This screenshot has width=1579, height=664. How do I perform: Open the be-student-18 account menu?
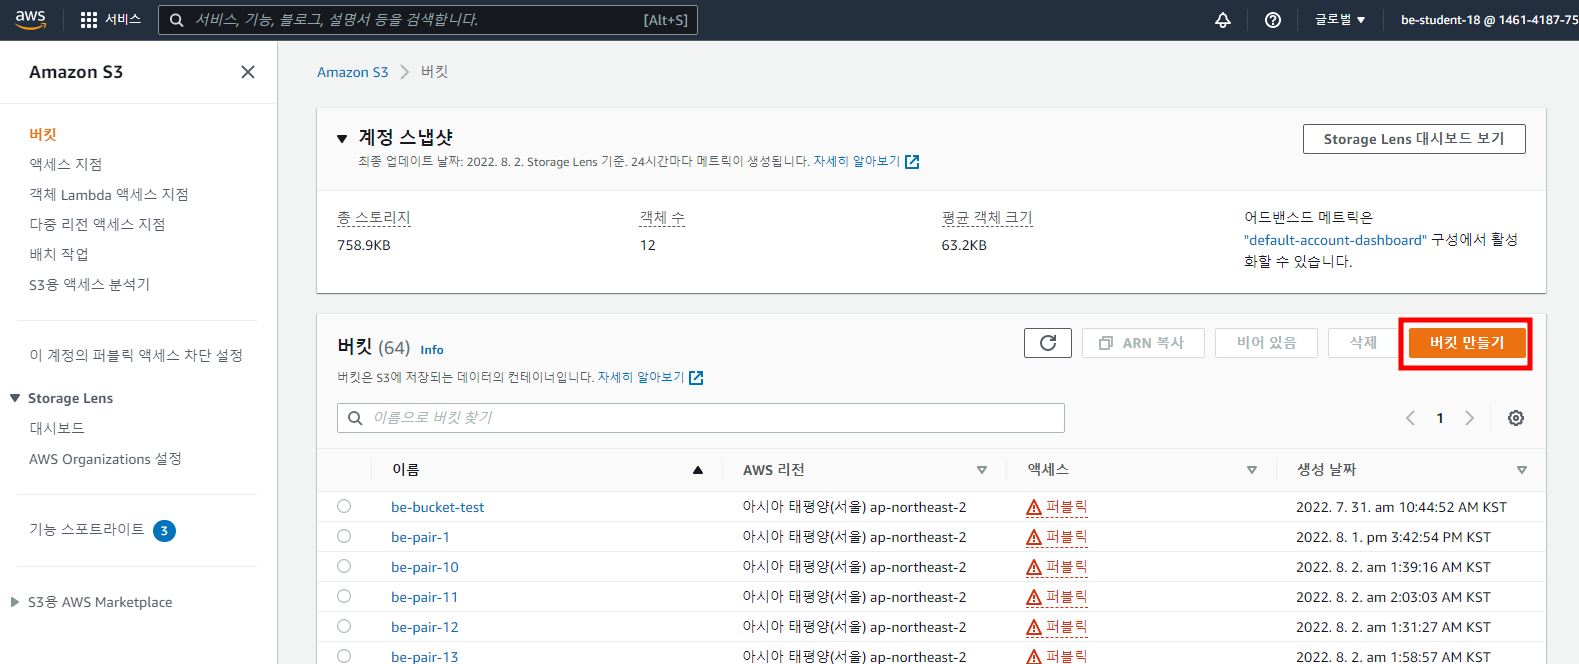coord(1489,20)
